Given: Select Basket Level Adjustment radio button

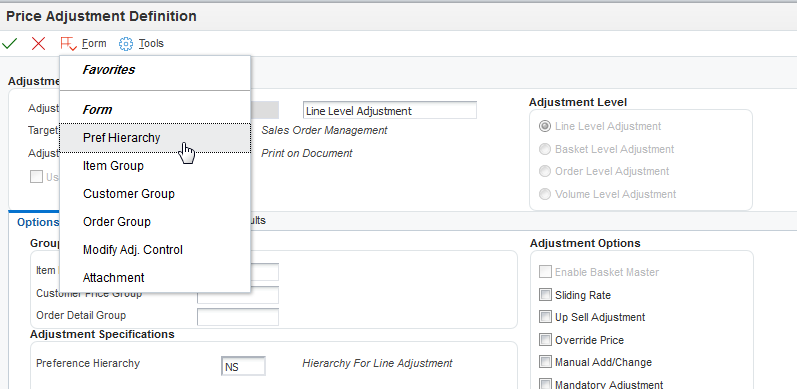Looking at the screenshot, I should 545,149.
